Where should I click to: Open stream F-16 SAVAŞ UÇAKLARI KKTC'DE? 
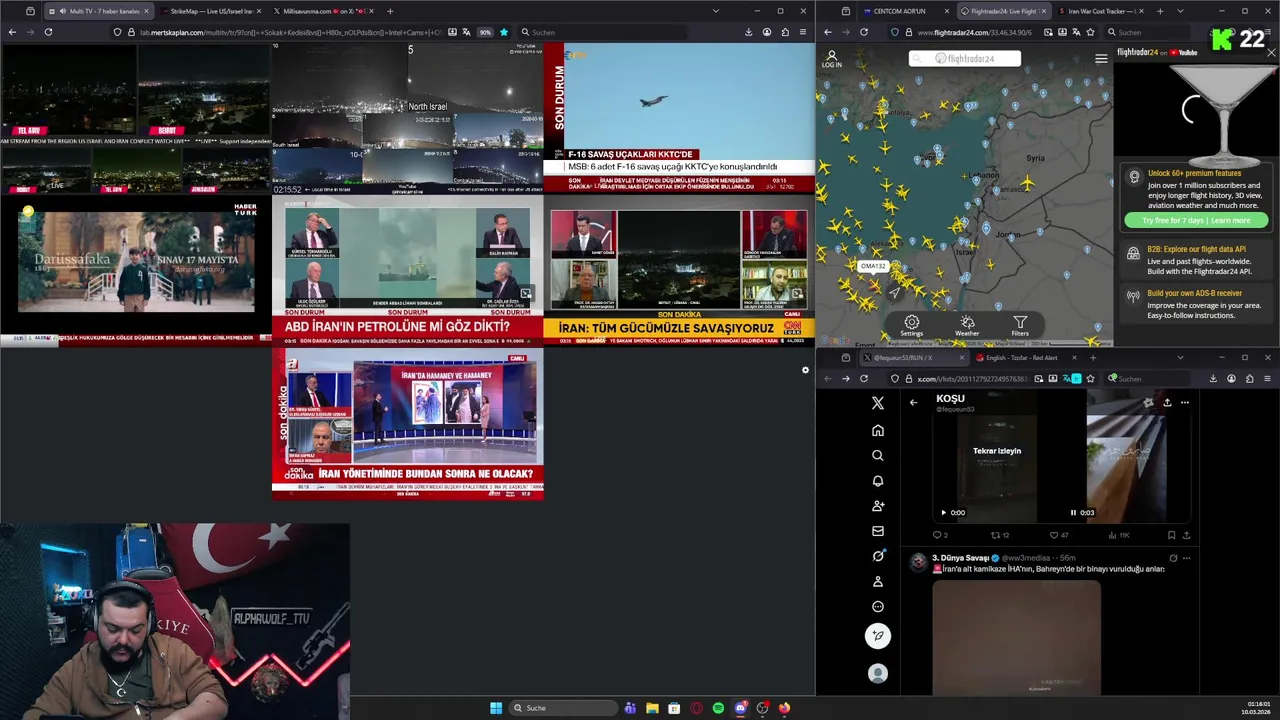pos(679,117)
